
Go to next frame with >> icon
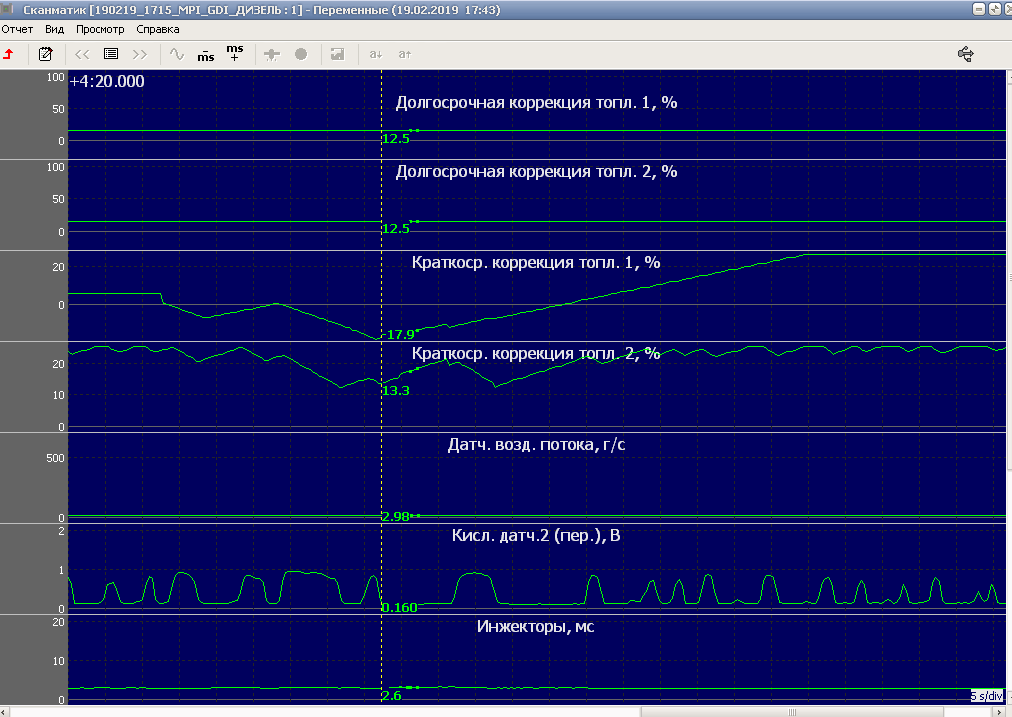pos(140,54)
